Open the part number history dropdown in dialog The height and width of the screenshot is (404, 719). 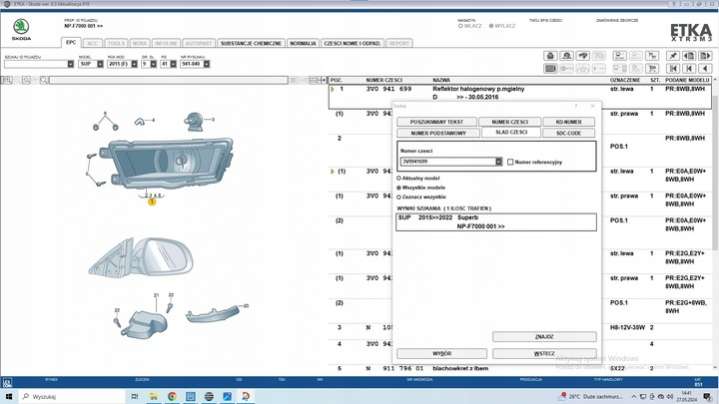[x=498, y=161]
